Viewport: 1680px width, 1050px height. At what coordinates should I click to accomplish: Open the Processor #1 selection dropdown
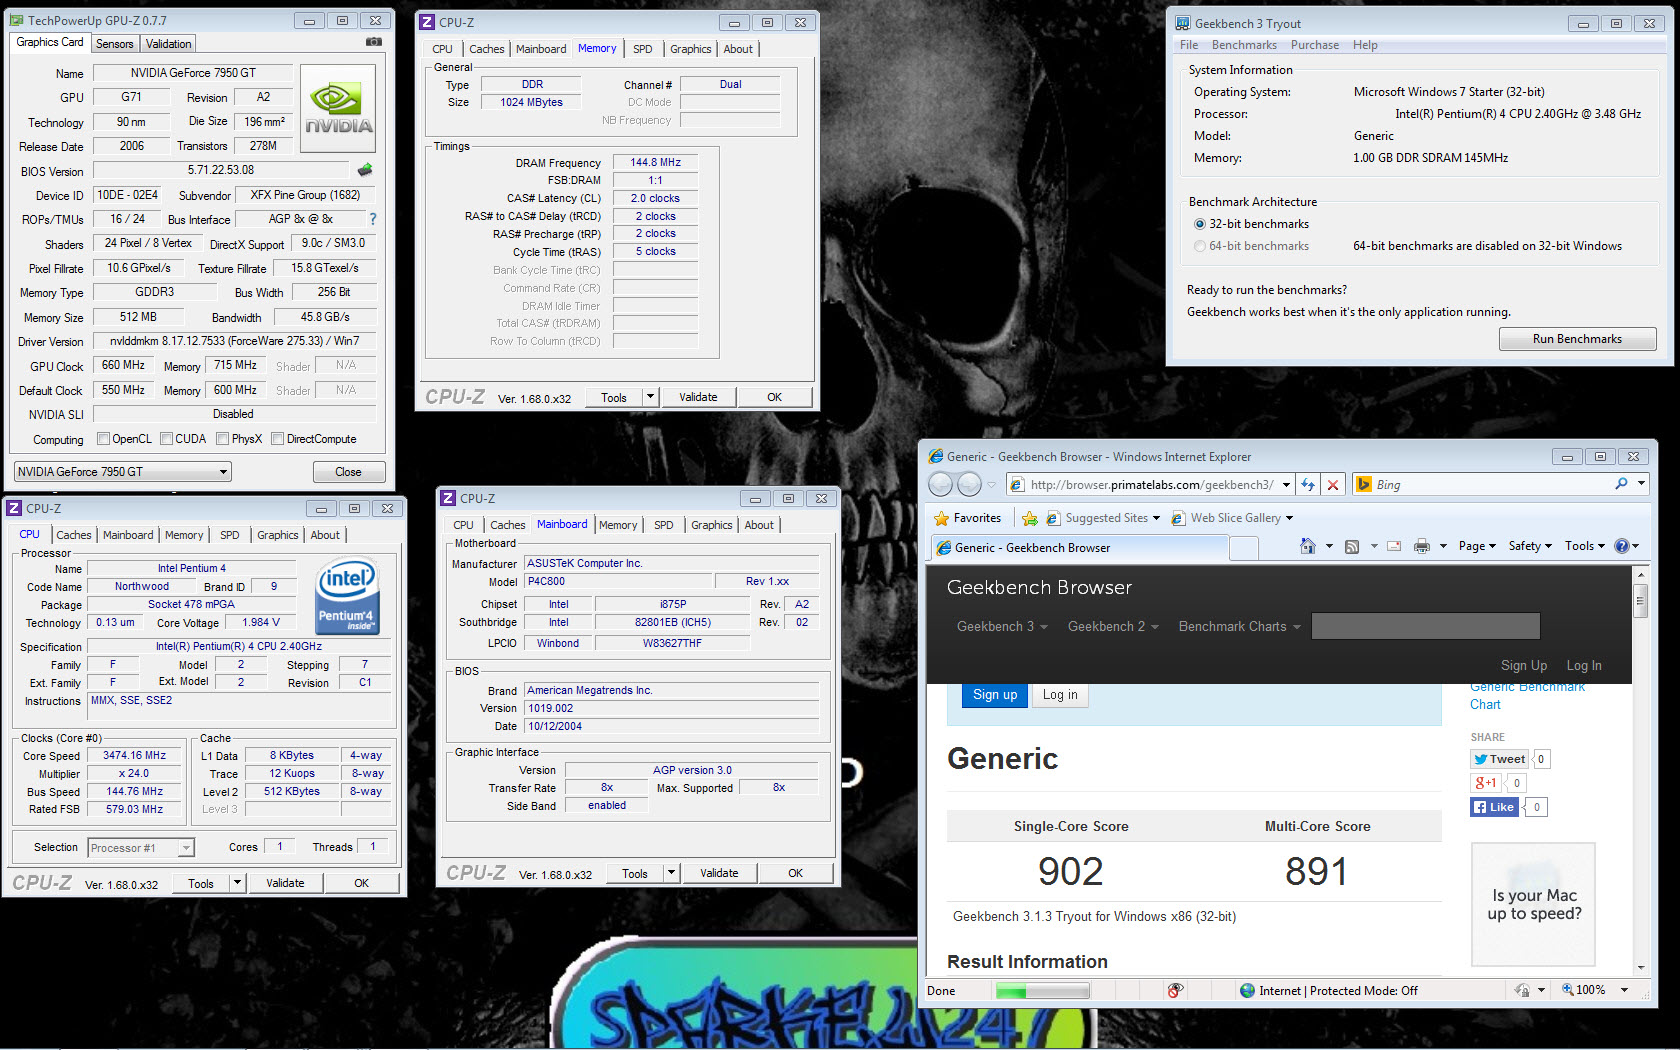click(x=140, y=848)
